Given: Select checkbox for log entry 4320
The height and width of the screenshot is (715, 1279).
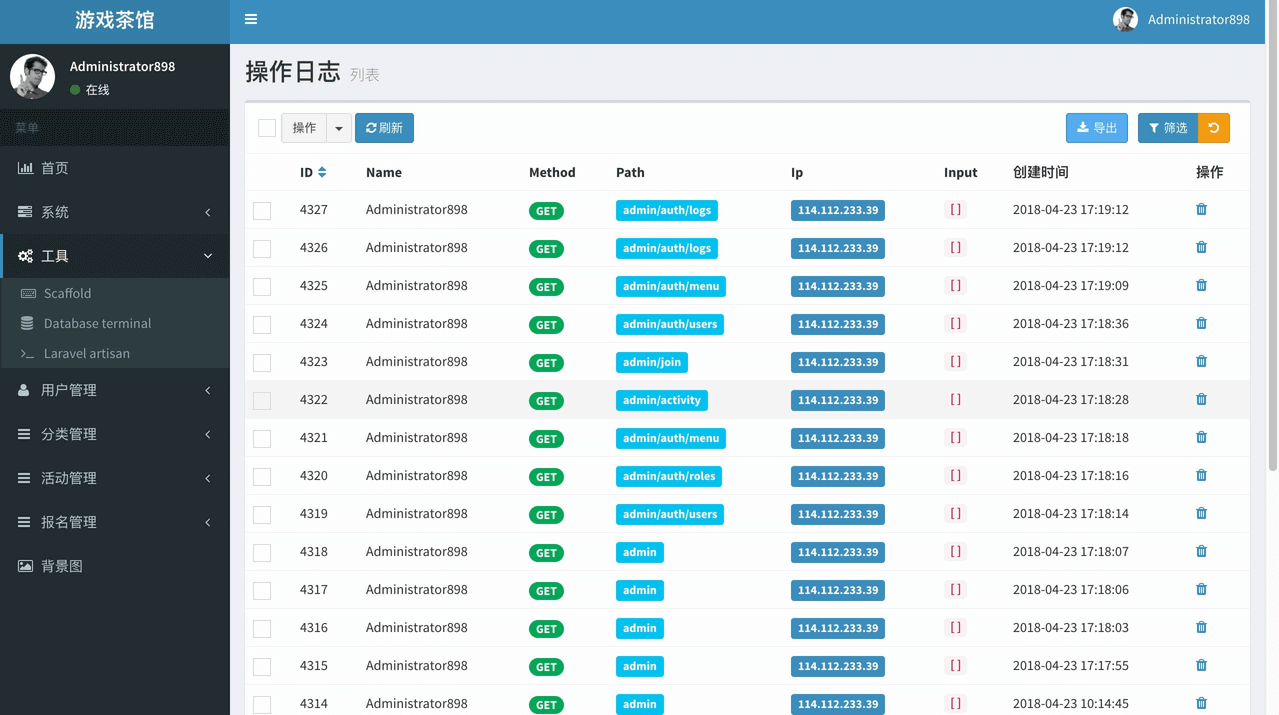Looking at the screenshot, I should 262,477.
